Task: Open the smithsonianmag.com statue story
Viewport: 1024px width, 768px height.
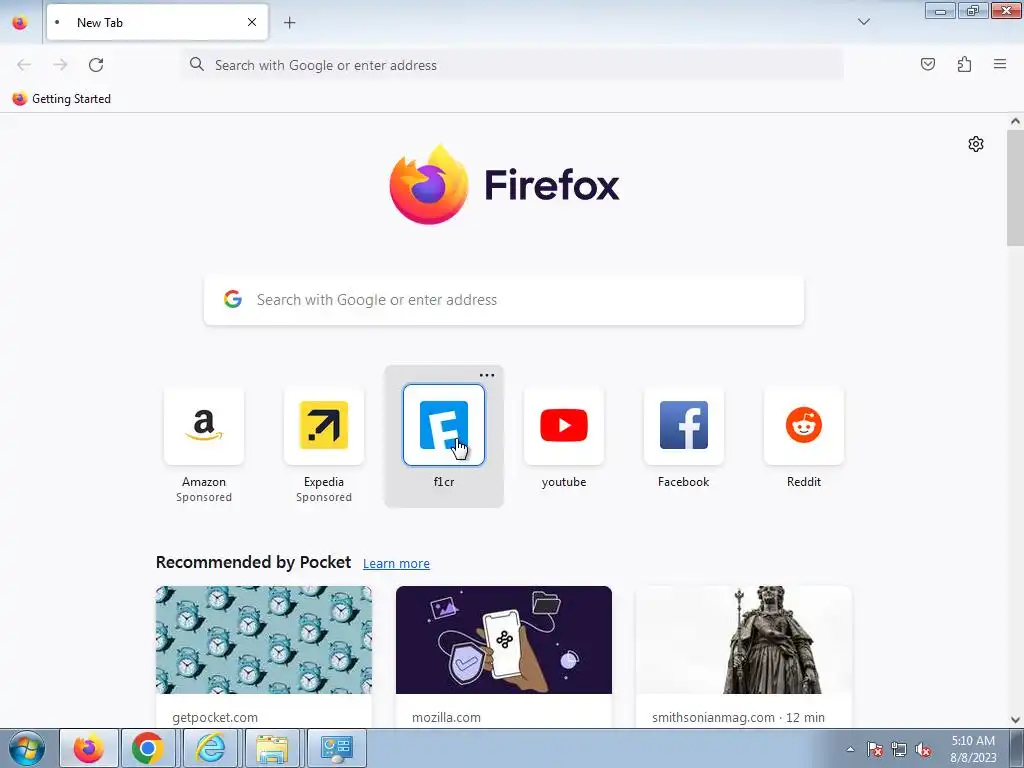Action: (744, 656)
